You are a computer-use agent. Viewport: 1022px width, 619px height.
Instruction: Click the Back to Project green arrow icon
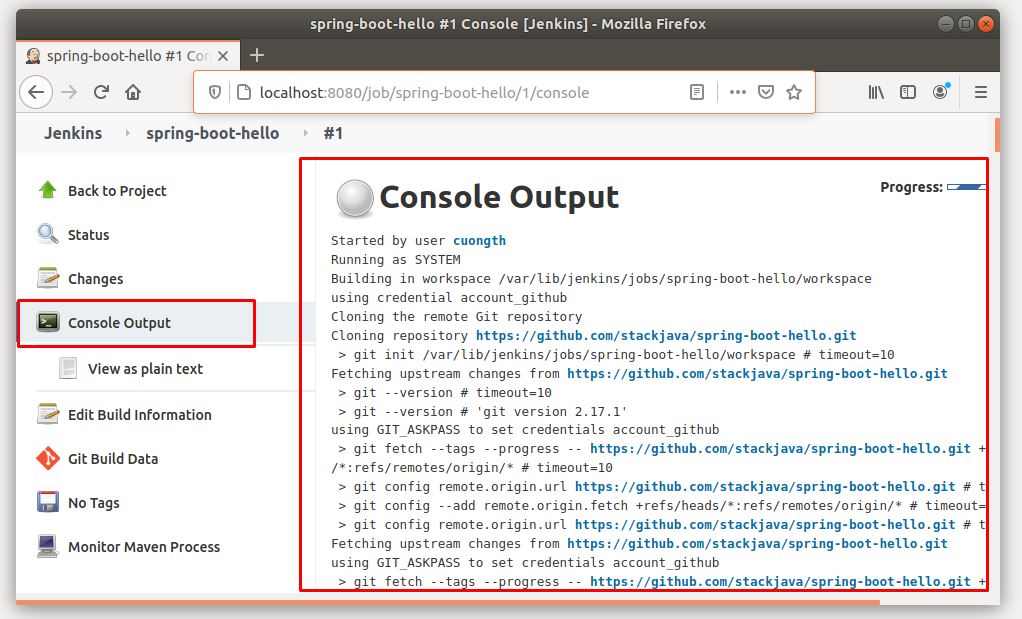(x=48, y=190)
